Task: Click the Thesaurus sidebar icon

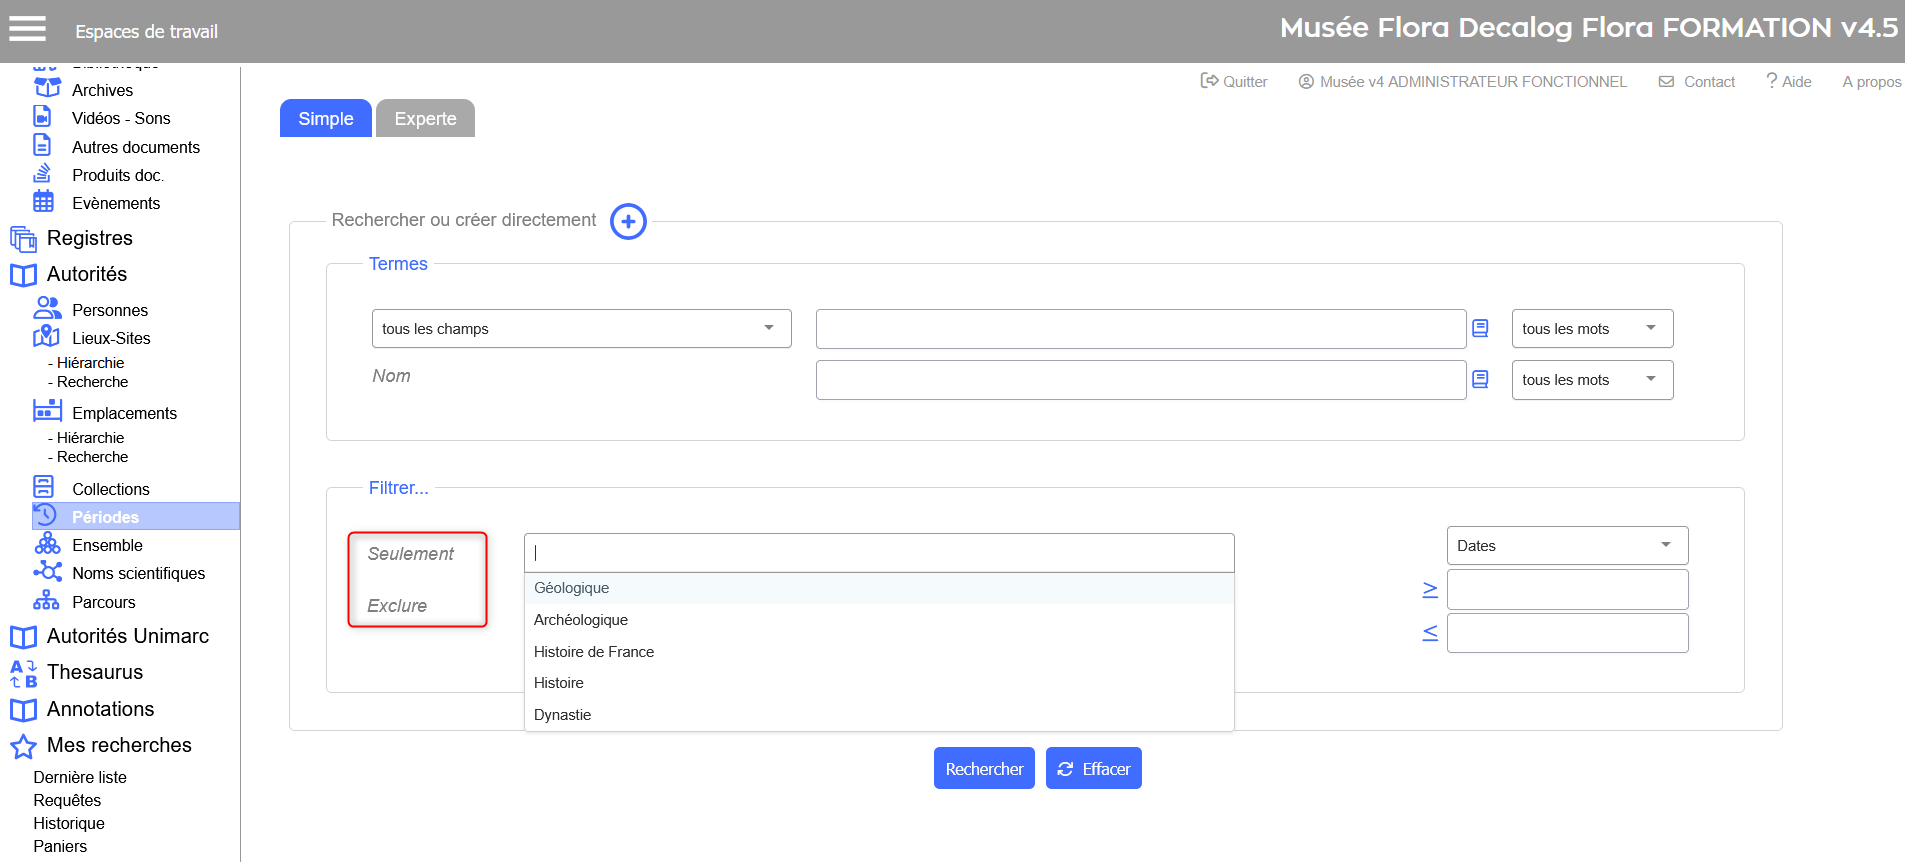Action: click(23, 673)
